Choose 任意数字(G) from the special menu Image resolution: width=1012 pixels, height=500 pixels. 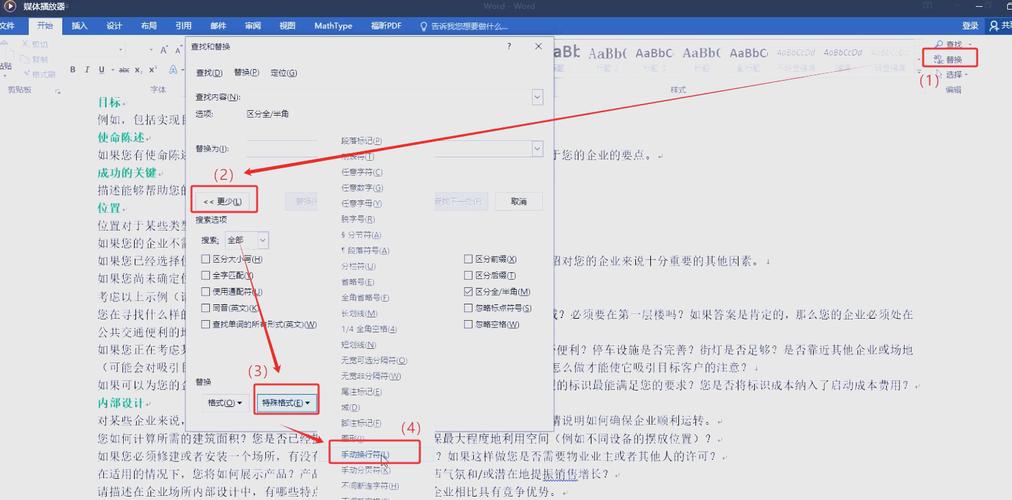(361, 188)
